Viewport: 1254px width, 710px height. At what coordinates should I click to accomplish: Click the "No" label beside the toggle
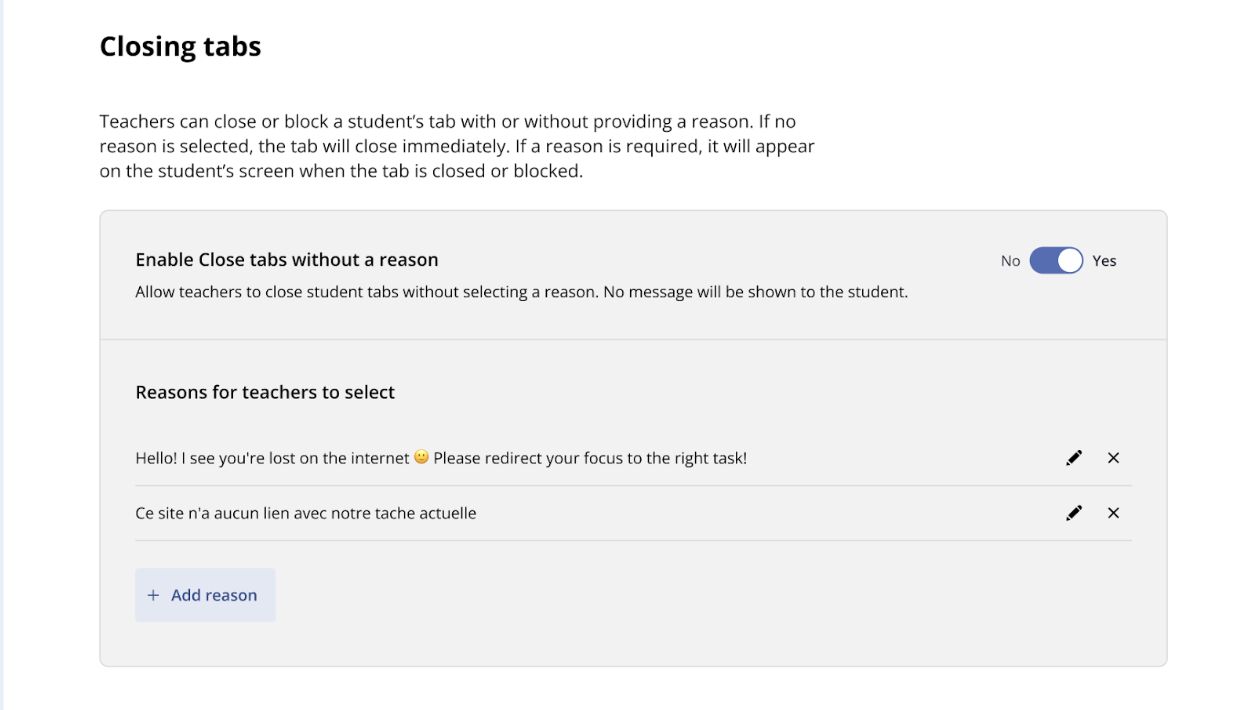(1010, 261)
